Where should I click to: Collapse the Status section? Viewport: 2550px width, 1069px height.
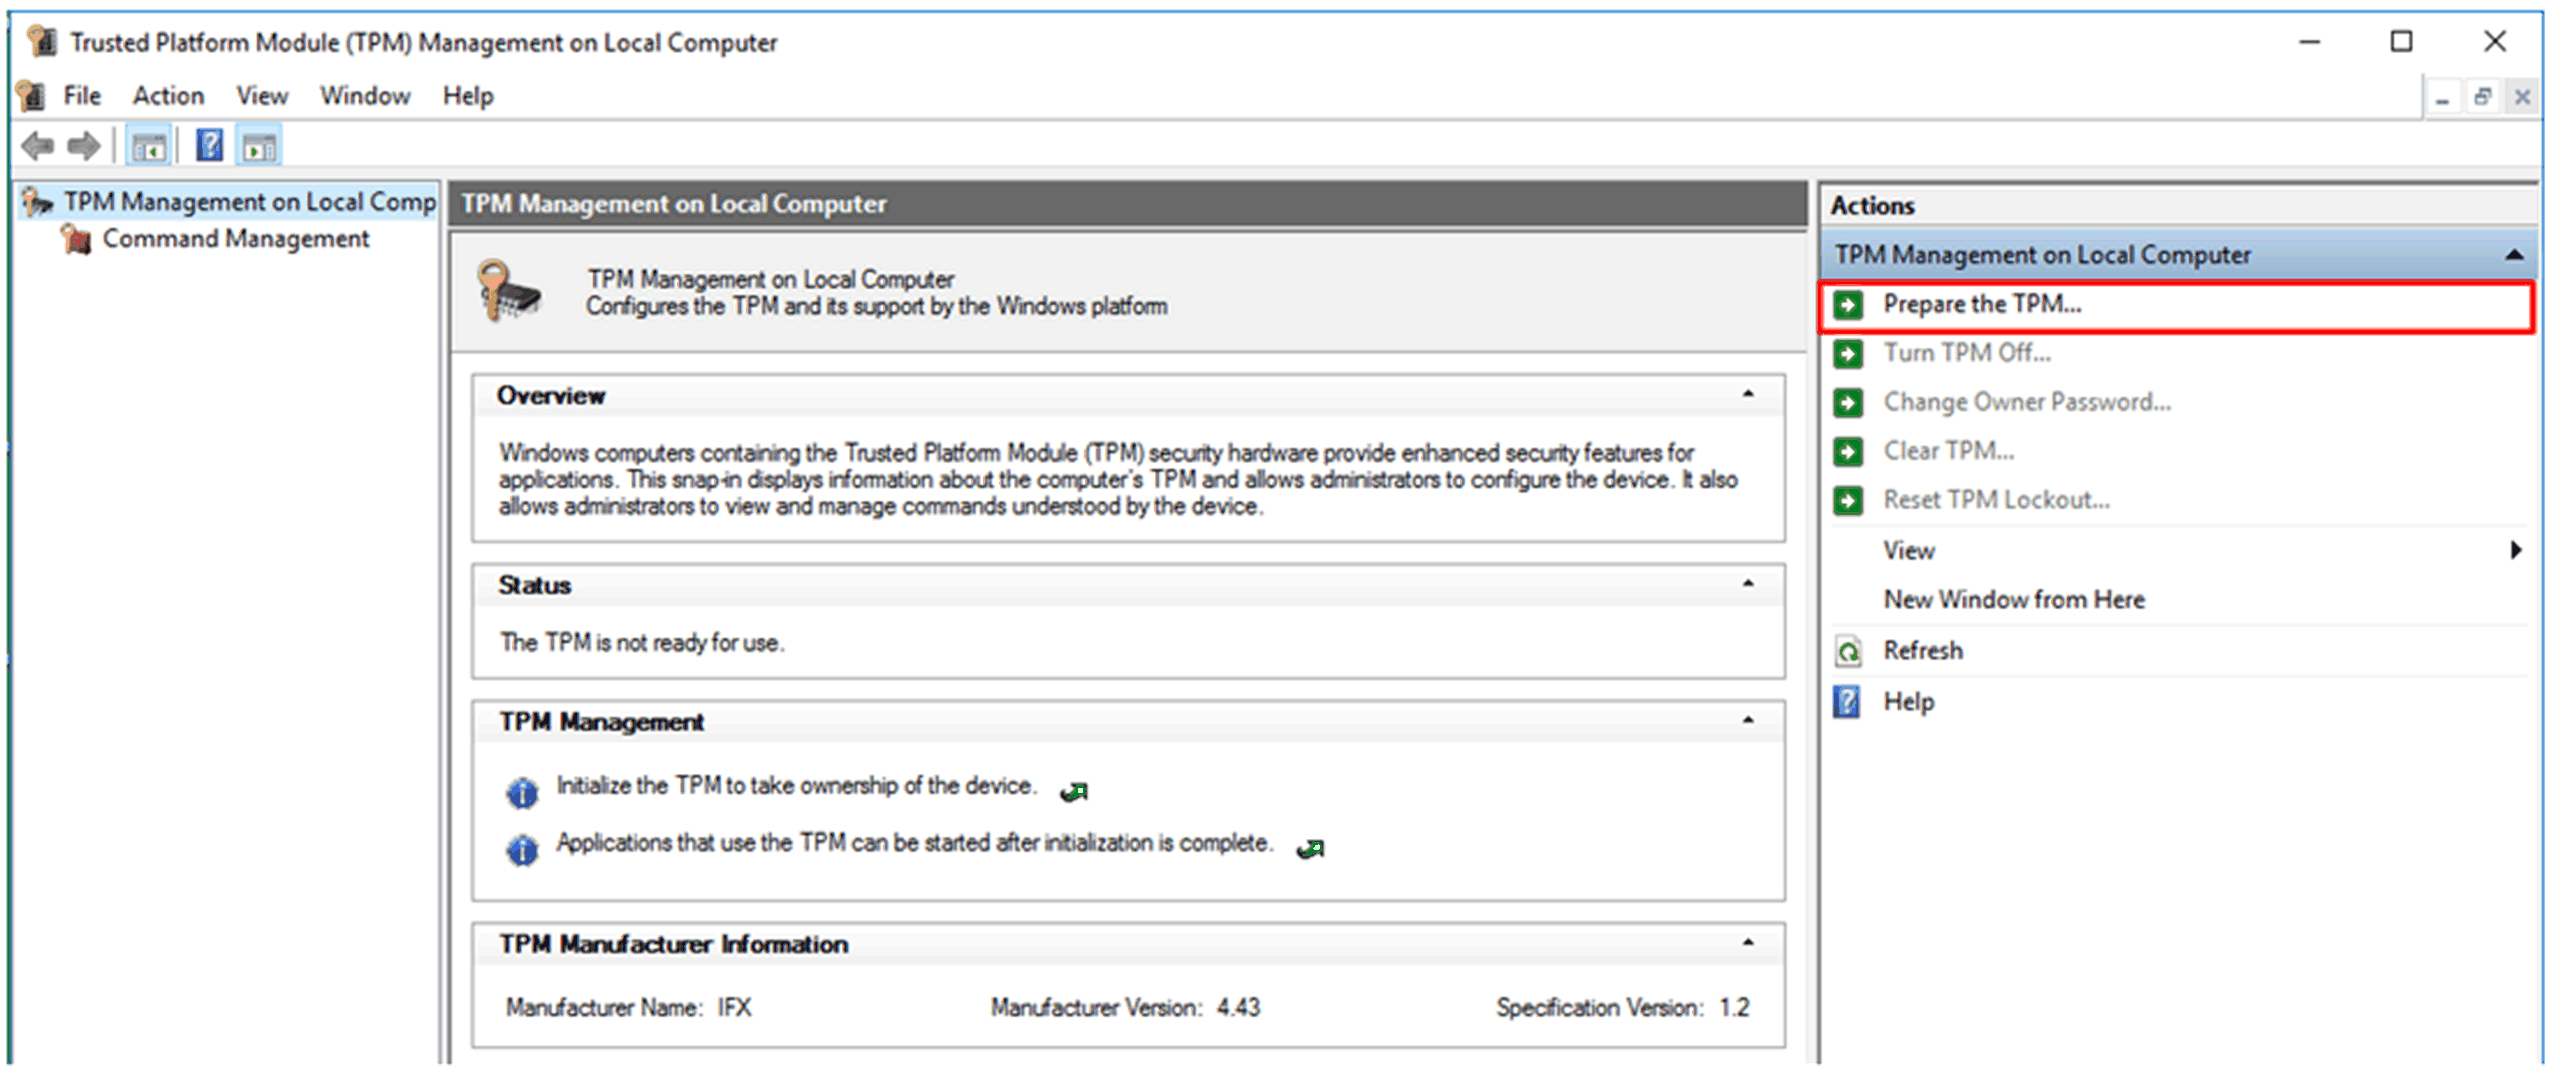(1747, 584)
